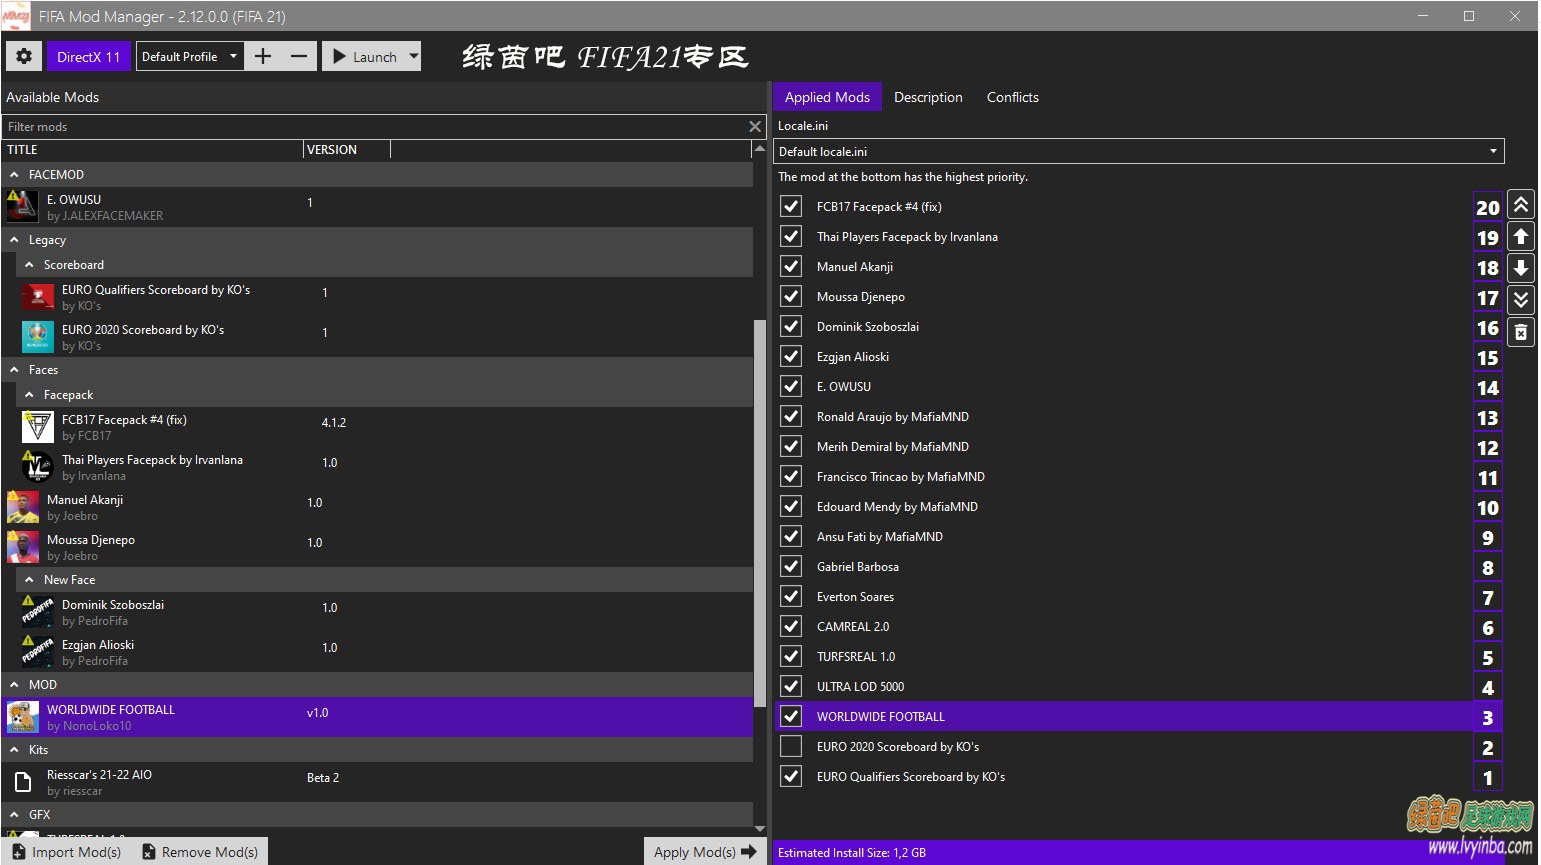
Task: Launch the game with Launch button
Action: [364, 57]
